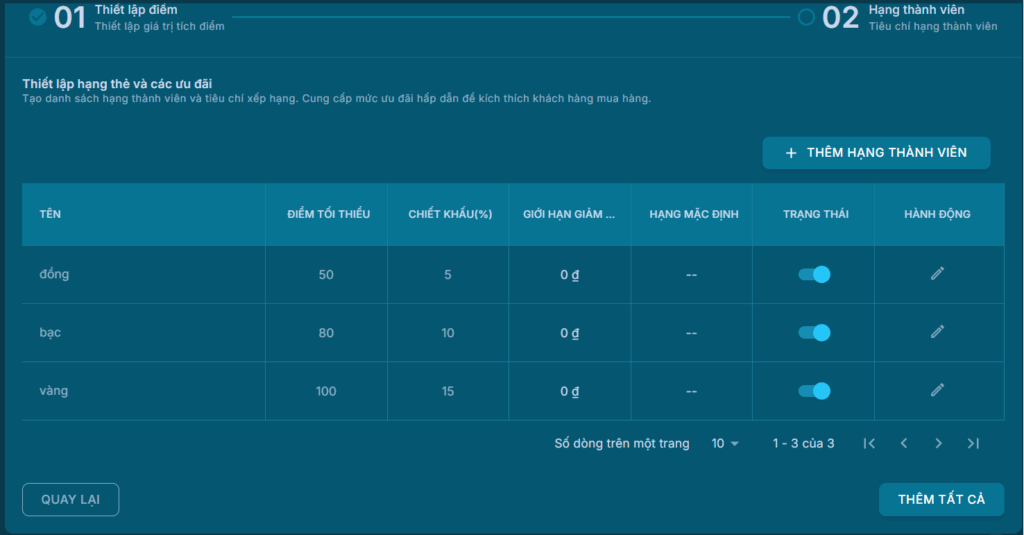The height and width of the screenshot is (535, 1024).
Task: Go to previous page arrow
Action: [904, 443]
